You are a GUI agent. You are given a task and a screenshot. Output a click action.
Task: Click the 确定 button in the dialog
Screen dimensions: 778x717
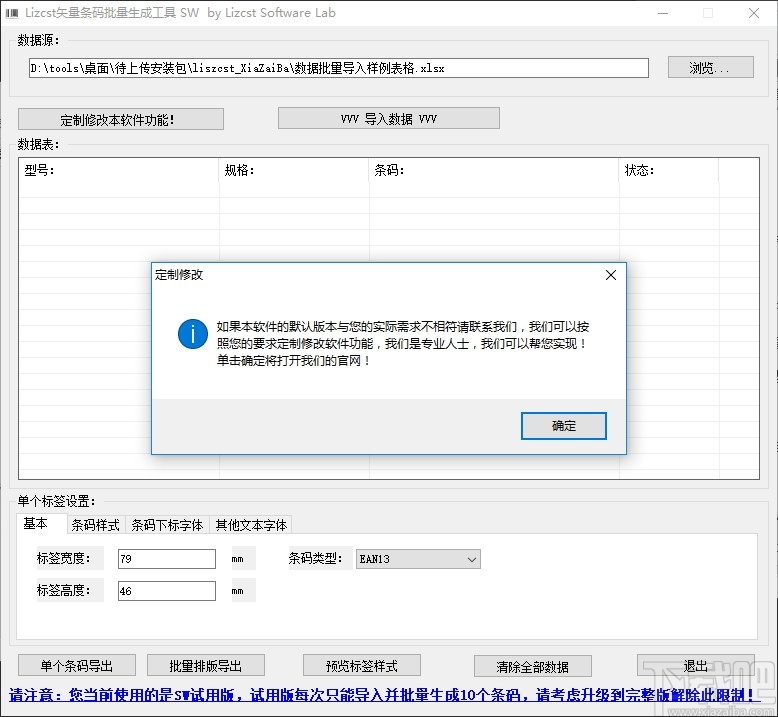click(x=563, y=426)
